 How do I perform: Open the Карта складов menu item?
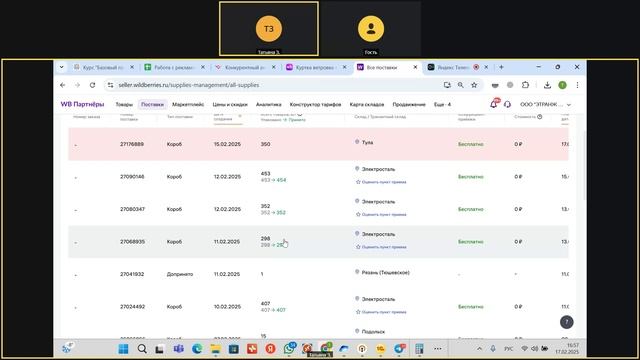[367, 104]
